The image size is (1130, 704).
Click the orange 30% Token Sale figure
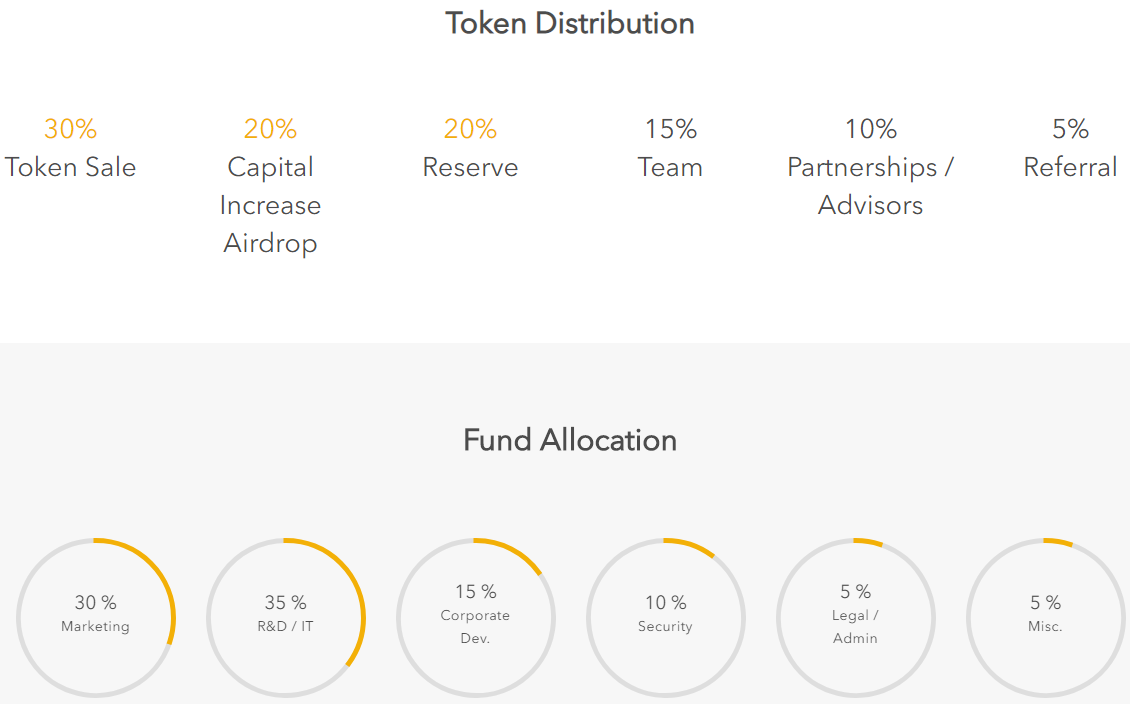70,129
